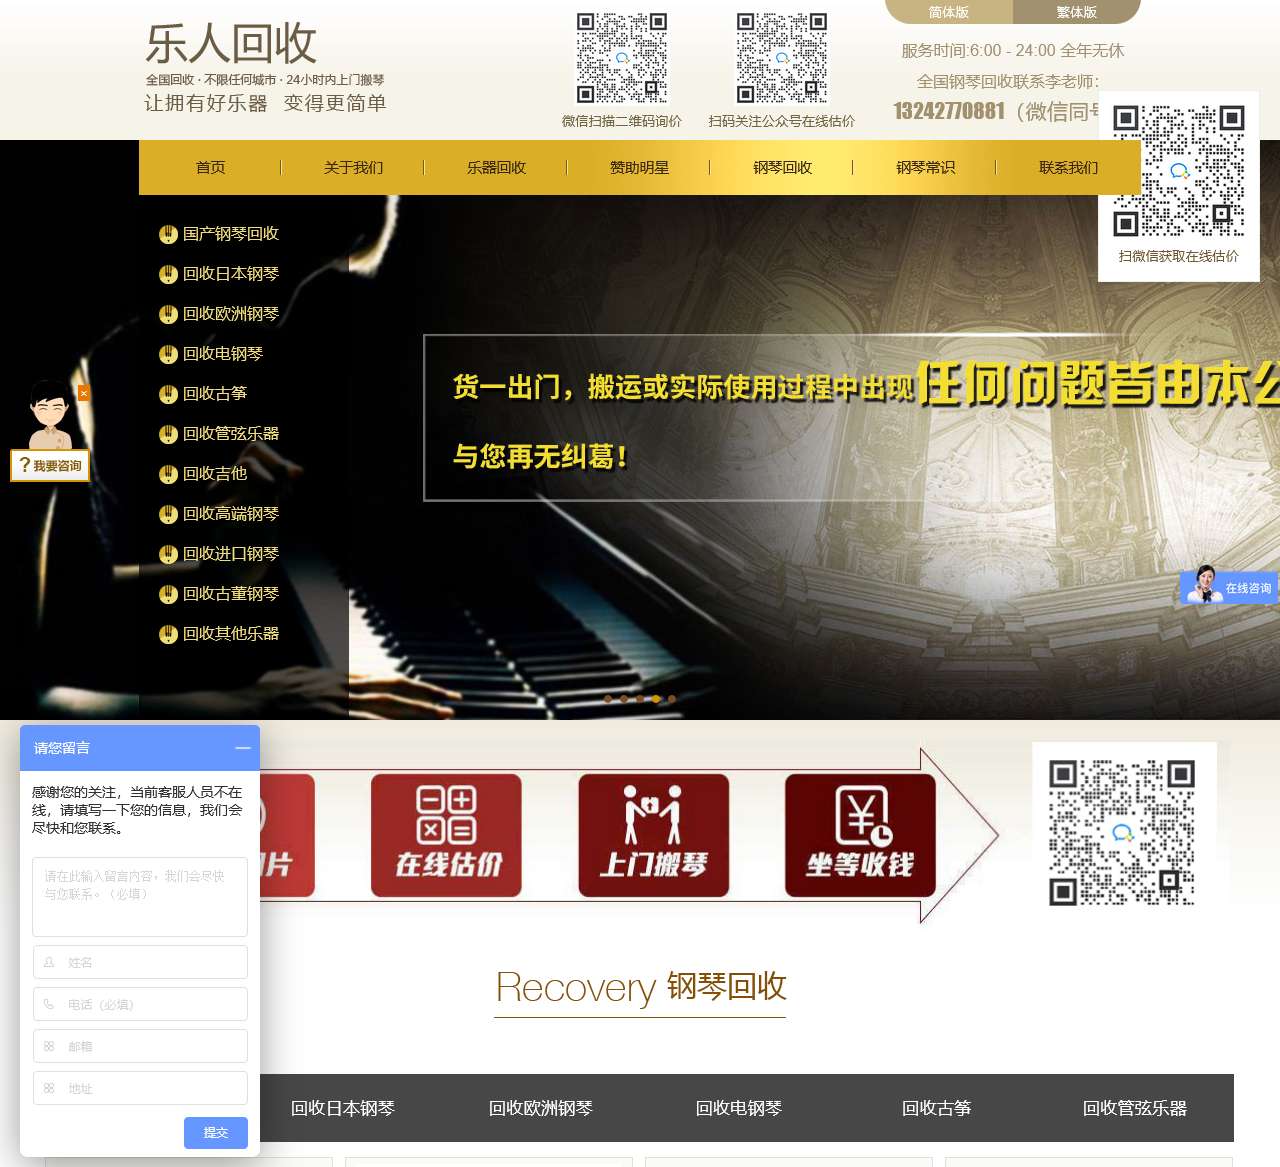The height and width of the screenshot is (1167, 1280).
Task: Click the 提交 submit button
Action: tap(215, 1133)
